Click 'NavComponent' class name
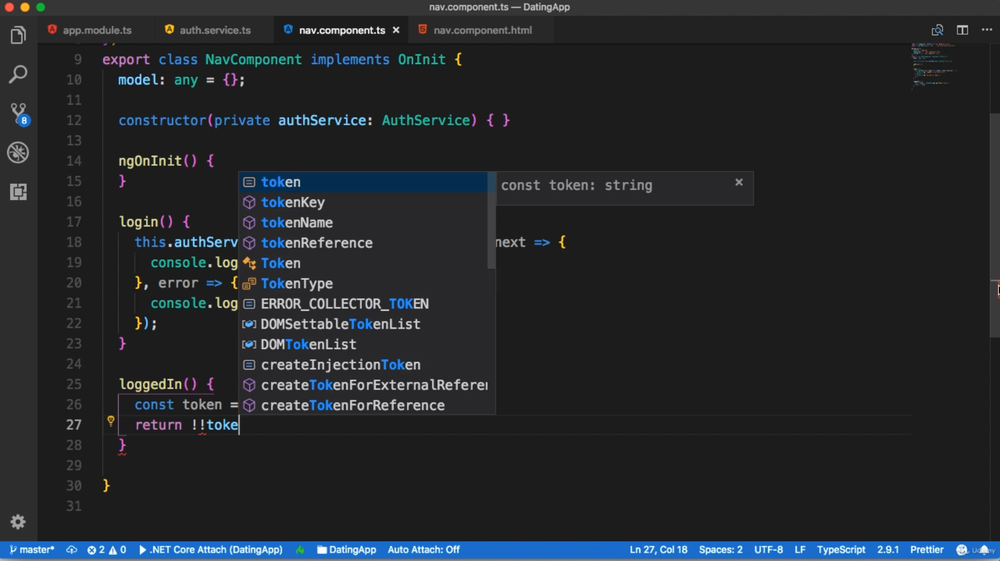The height and width of the screenshot is (561, 1000). click(253, 59)
